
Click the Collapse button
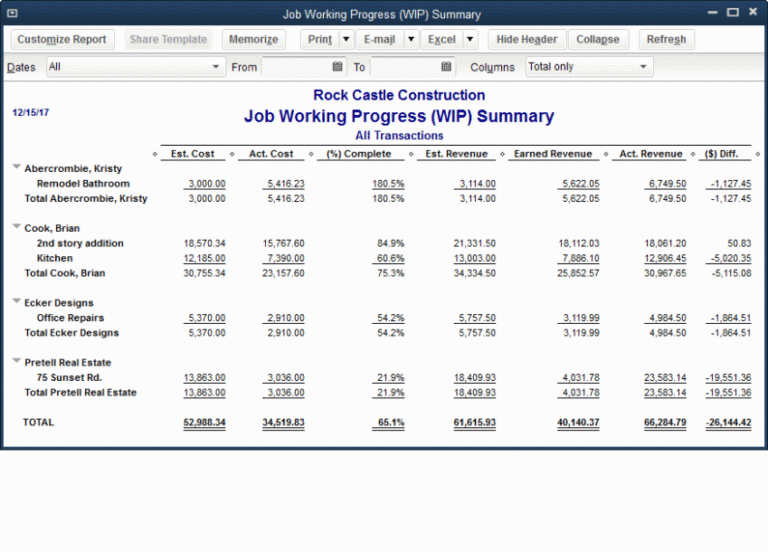click(x=598, y=39)
